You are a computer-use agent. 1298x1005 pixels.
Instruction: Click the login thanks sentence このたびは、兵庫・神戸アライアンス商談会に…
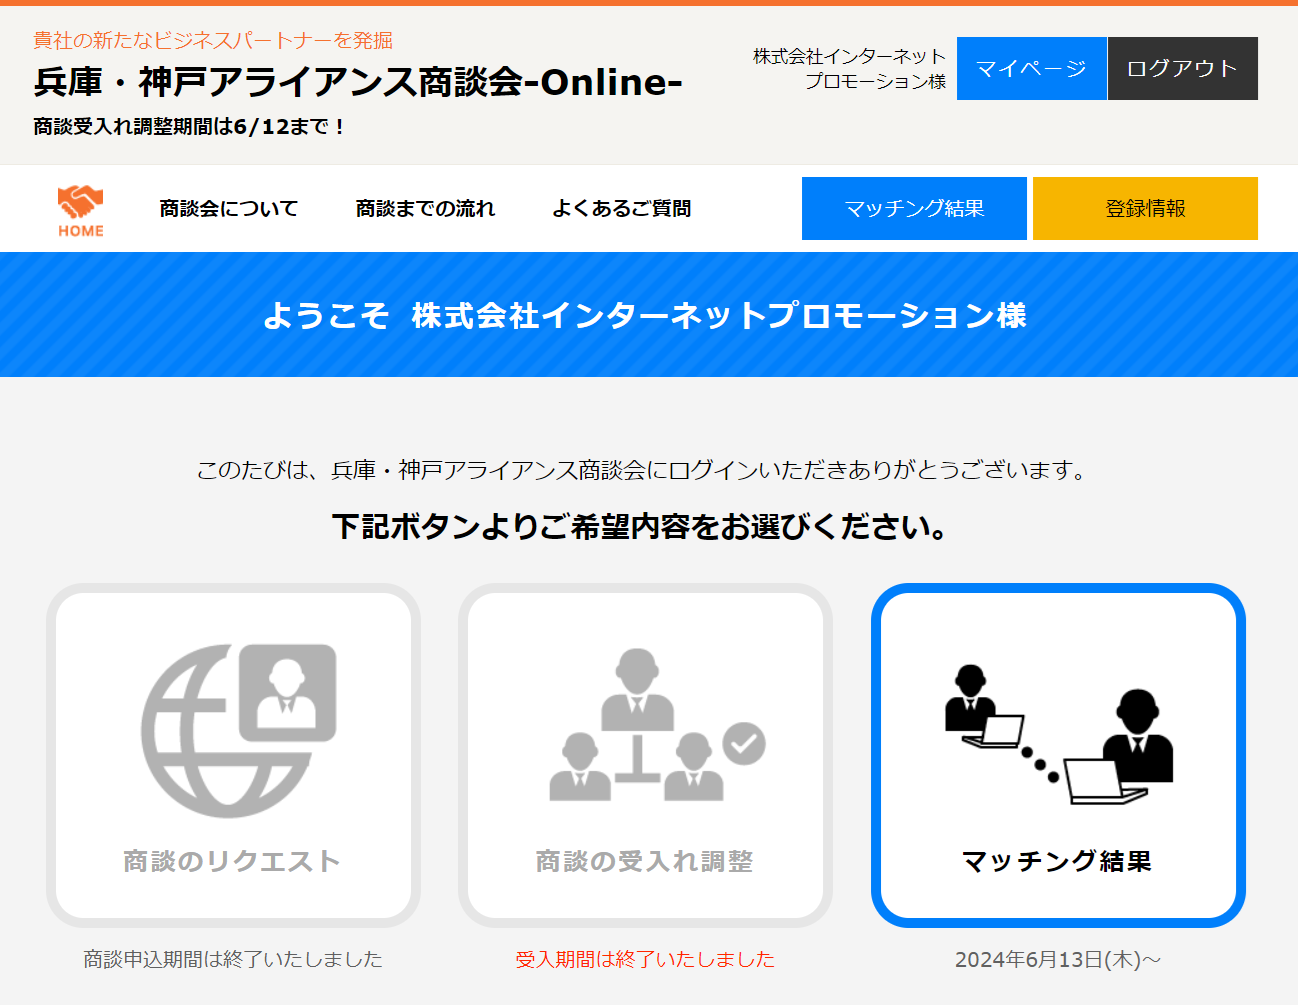tap(642, 470)
